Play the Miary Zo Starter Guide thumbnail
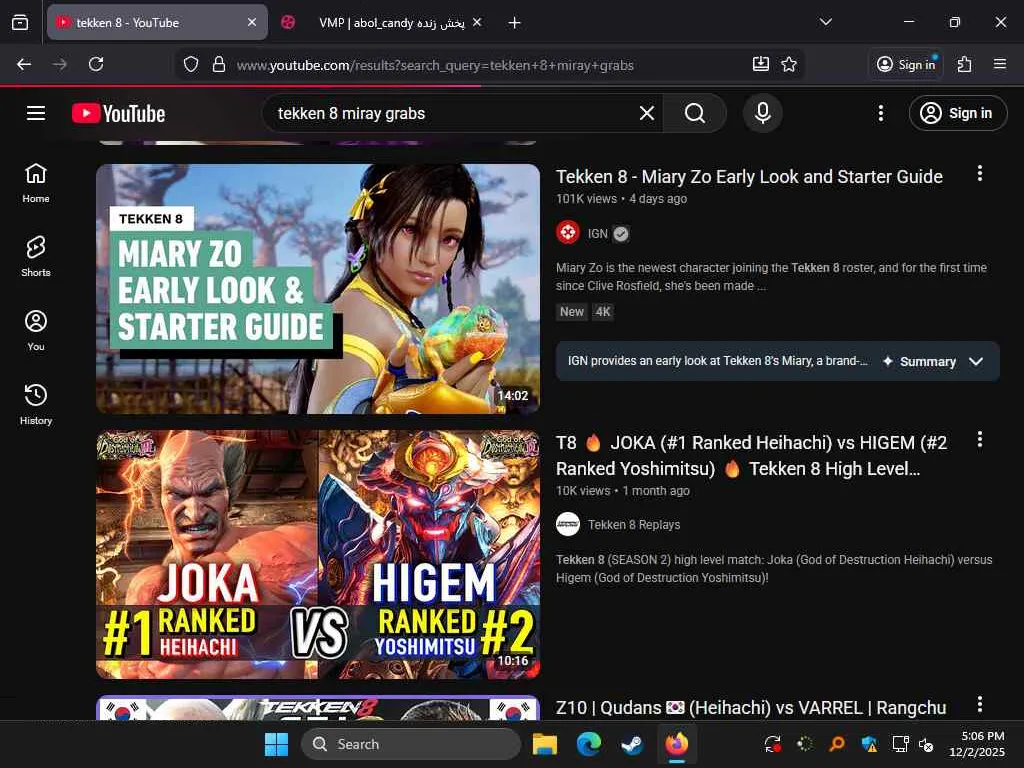Image resolution: width=1024 pixels, height=768 pixels. [x=318, y=289]
